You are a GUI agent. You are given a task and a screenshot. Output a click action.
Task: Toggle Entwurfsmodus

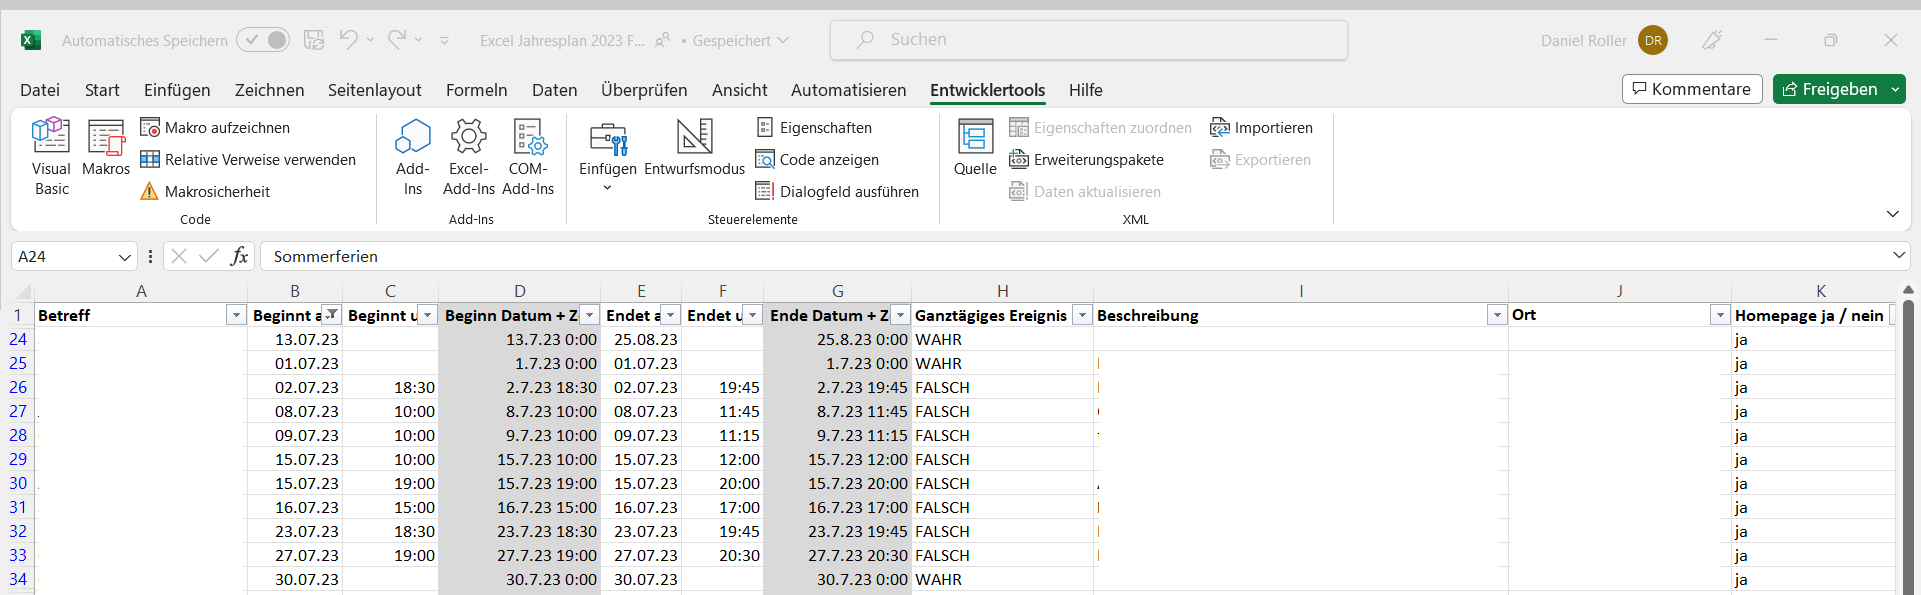point(694,149)
